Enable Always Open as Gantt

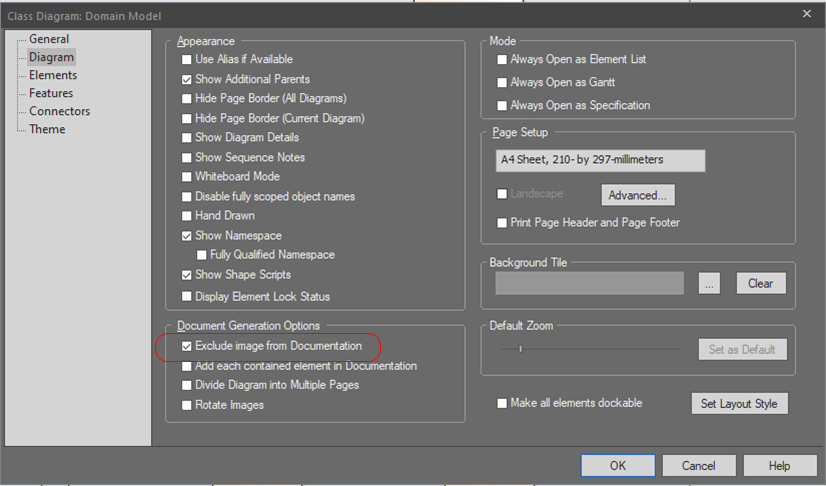point(502,83)
